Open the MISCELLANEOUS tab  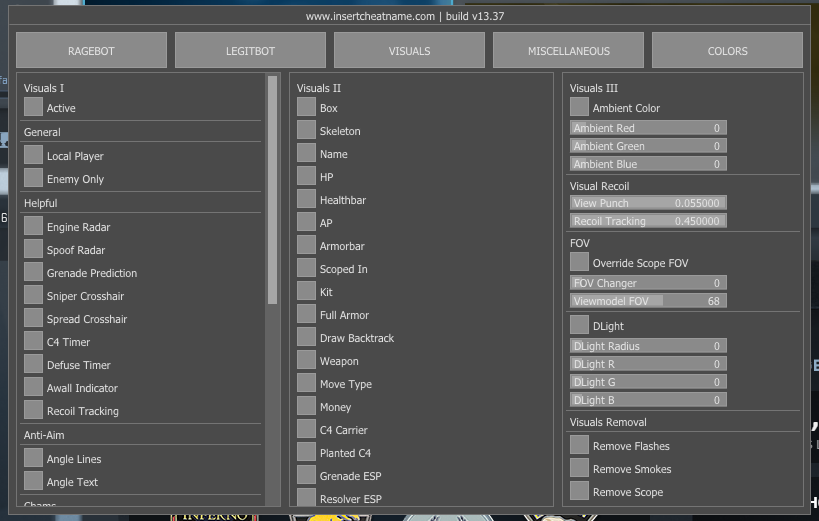pos(568,50)
